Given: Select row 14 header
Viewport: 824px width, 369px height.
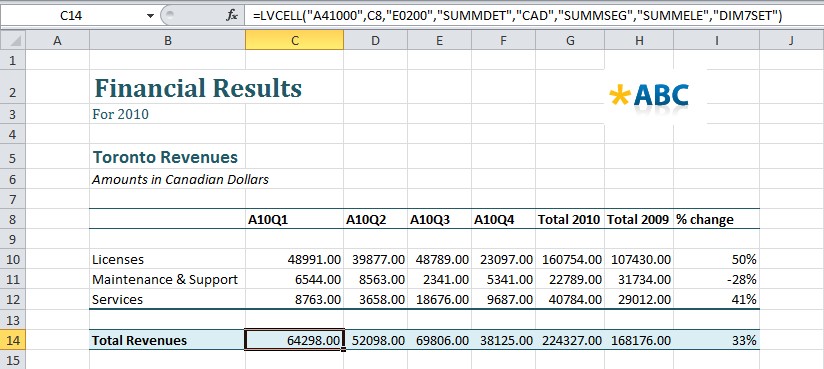Looking at the screenshot, I should [x=13, y=340].
